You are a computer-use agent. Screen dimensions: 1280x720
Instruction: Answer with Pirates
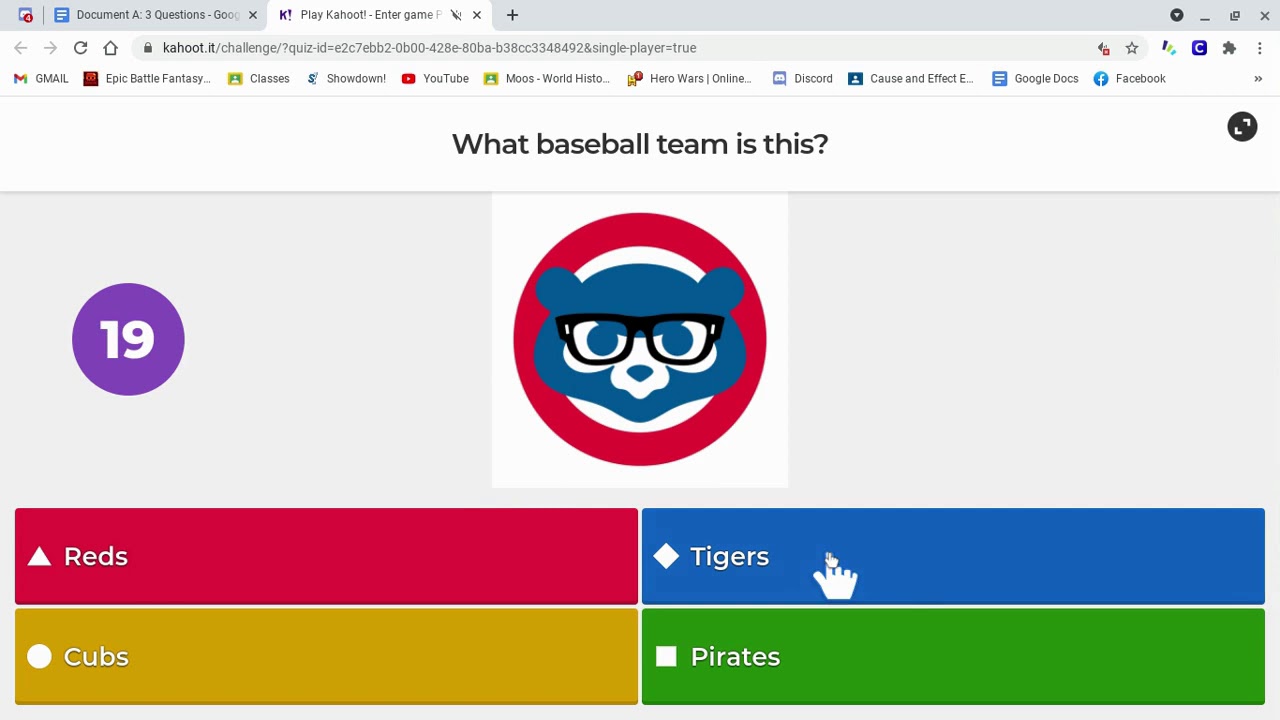click(953, 657)
